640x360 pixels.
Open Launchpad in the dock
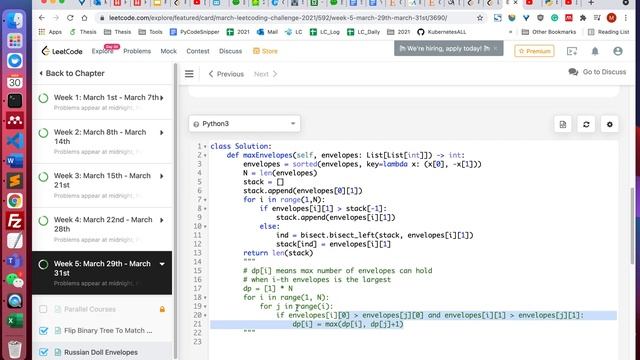(15, 41)
